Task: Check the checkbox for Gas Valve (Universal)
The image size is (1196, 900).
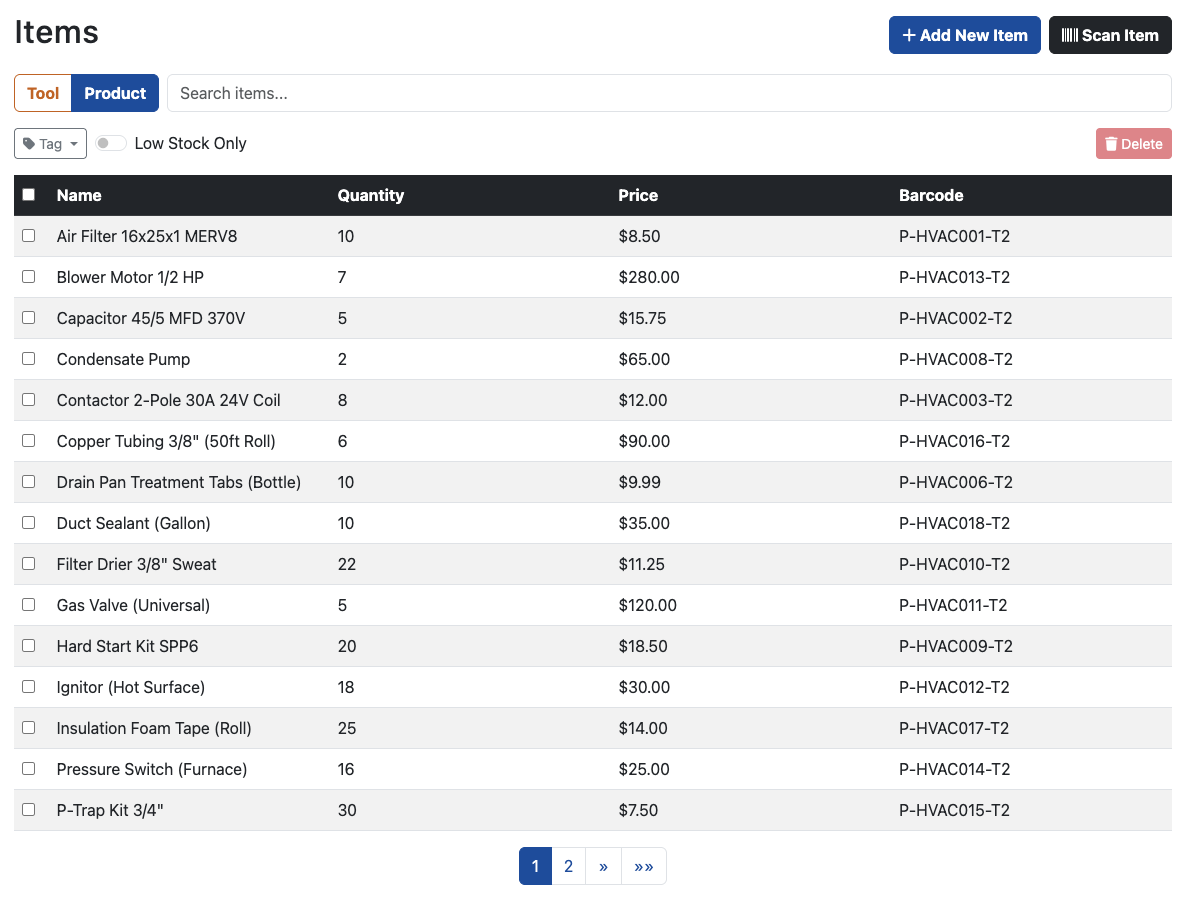Action: 29,604
